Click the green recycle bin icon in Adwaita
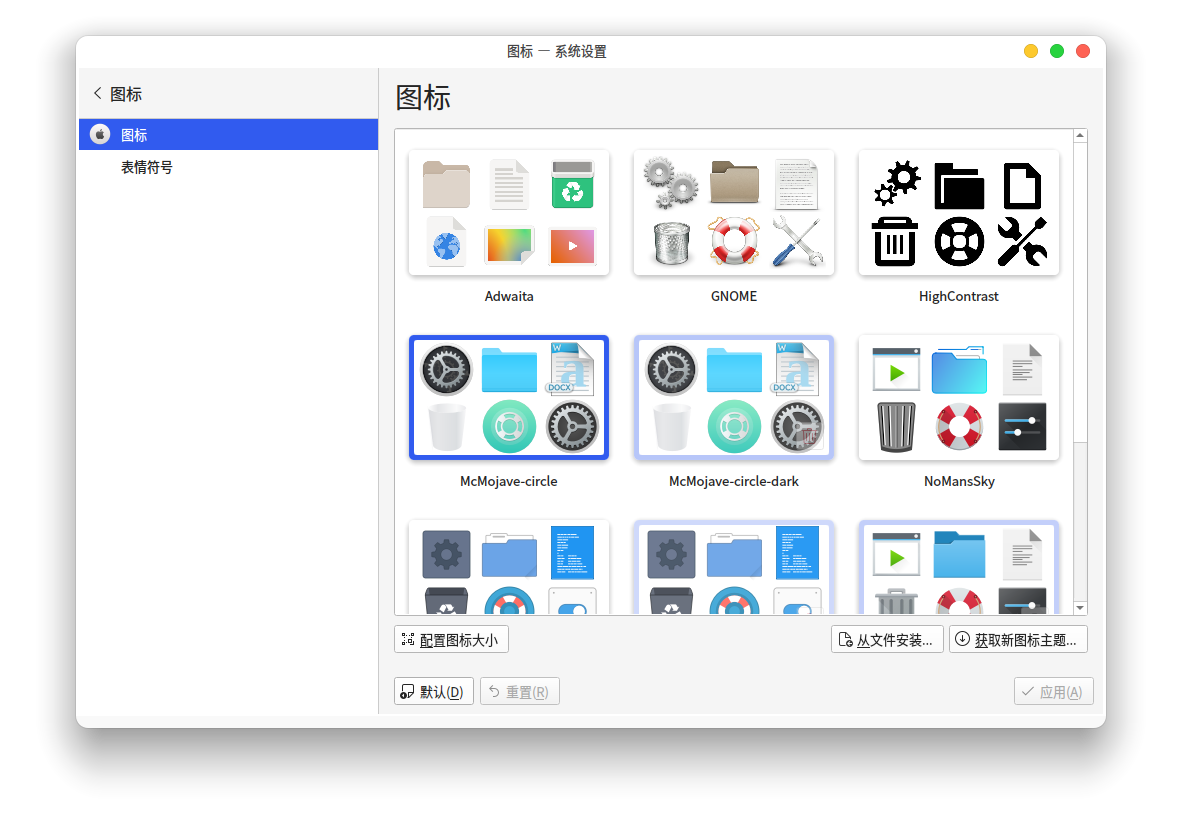Screen dimensions: 1182x814 (x=572, y=184)
